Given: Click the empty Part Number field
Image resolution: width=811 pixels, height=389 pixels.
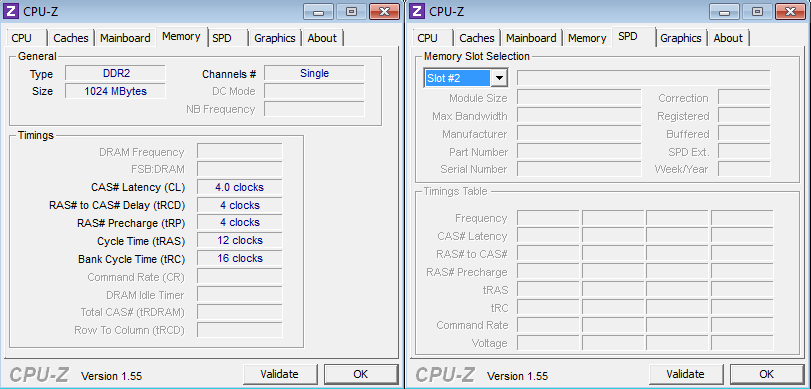Looking at the screenshot, I should coord(579,152).
